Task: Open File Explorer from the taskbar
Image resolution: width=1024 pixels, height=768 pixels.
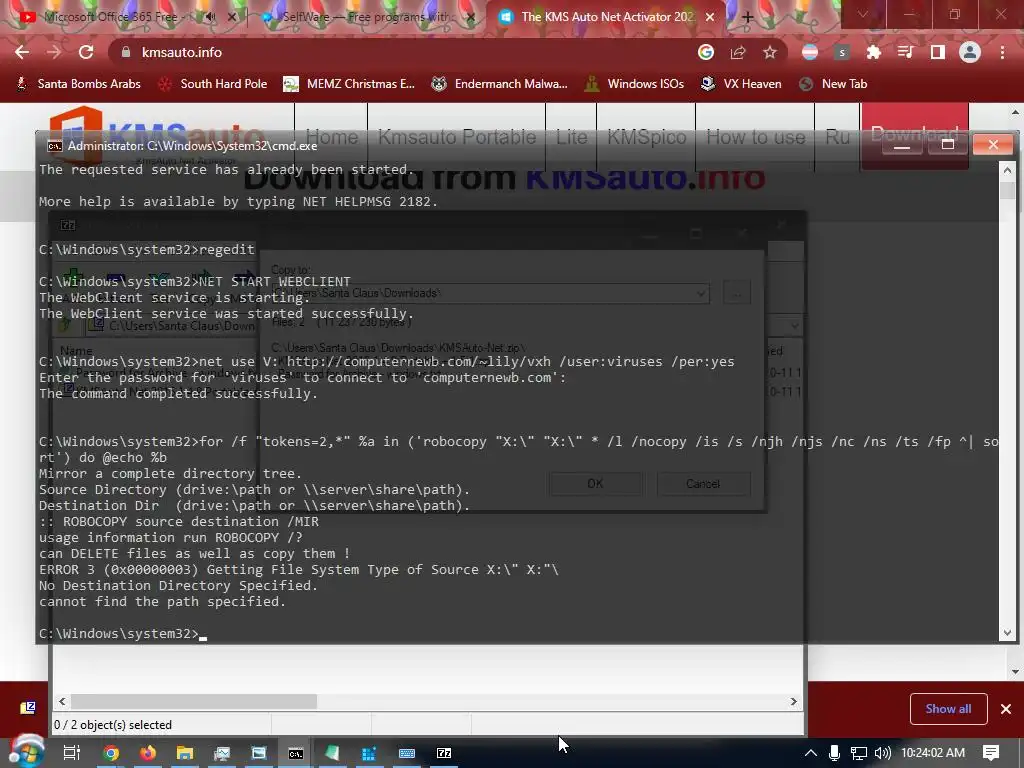Action: (x=185, y=753)
